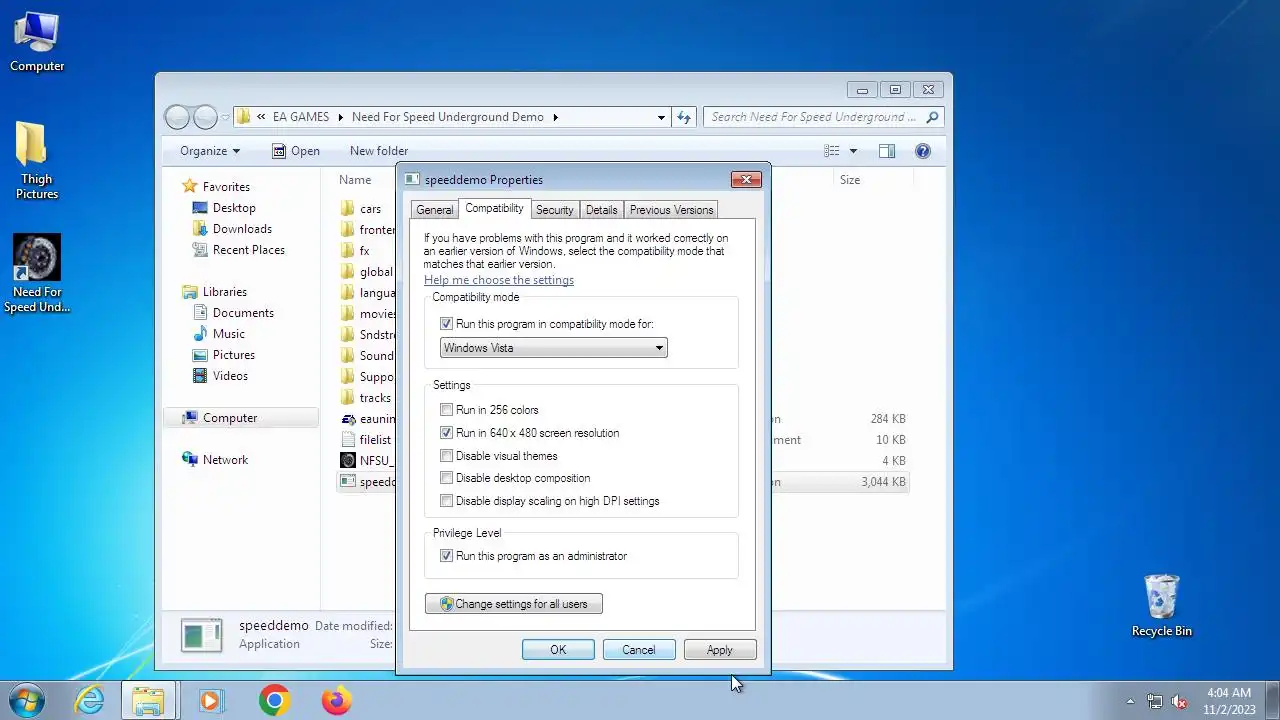Enable Disable visual themes option

click(x=446, y=456)
